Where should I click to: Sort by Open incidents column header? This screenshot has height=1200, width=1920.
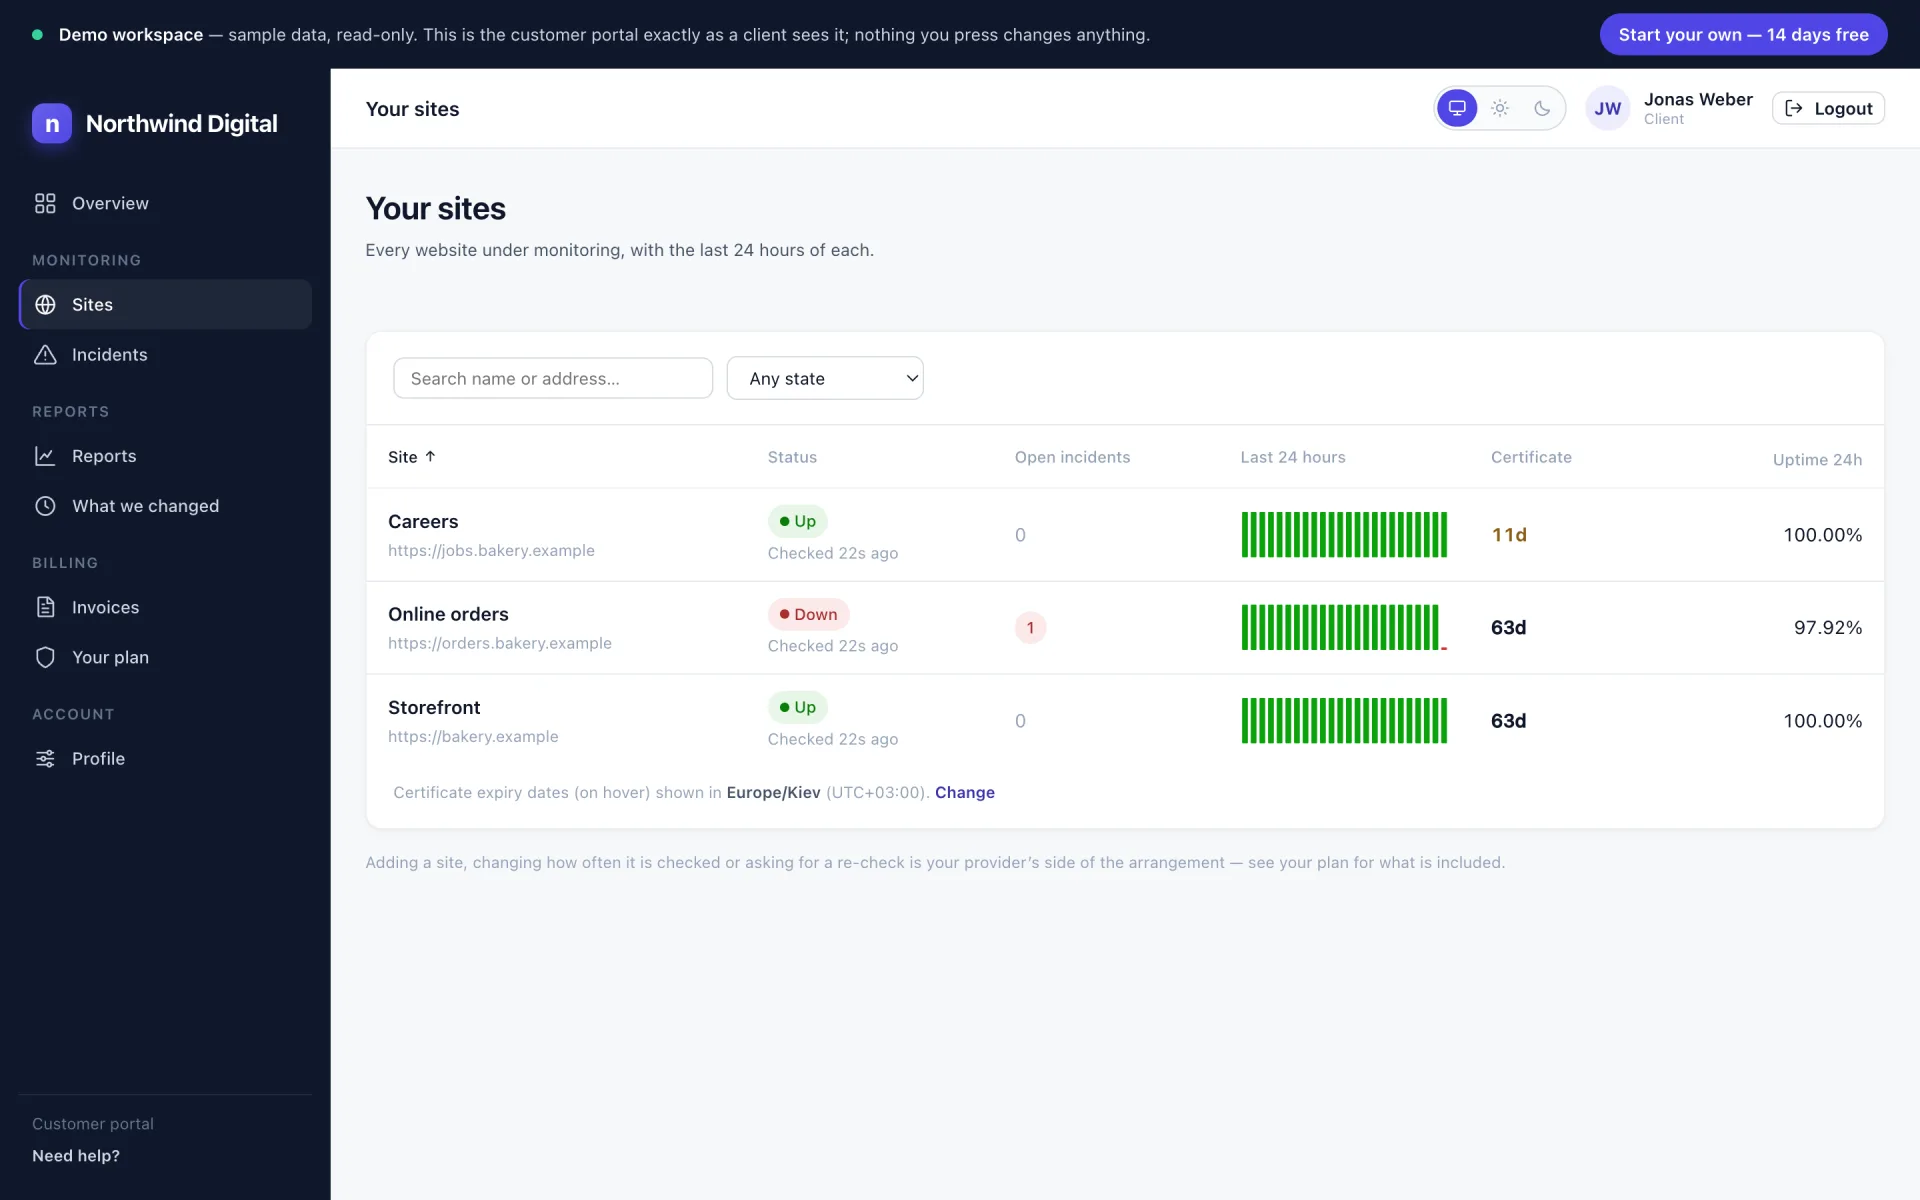pyautogui.click(x=1072, y=457)
